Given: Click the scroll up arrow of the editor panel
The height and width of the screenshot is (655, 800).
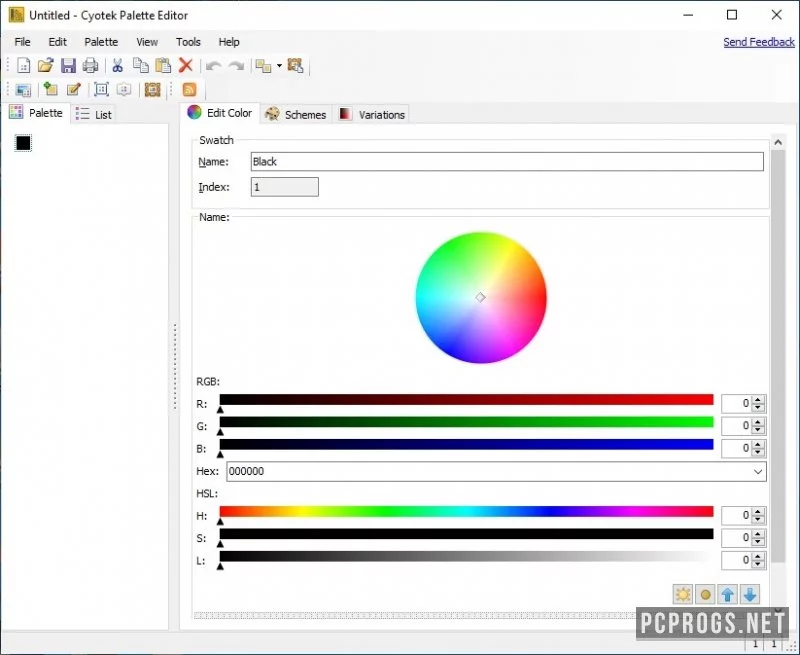Looking at the screenshot, I should 778,142.
